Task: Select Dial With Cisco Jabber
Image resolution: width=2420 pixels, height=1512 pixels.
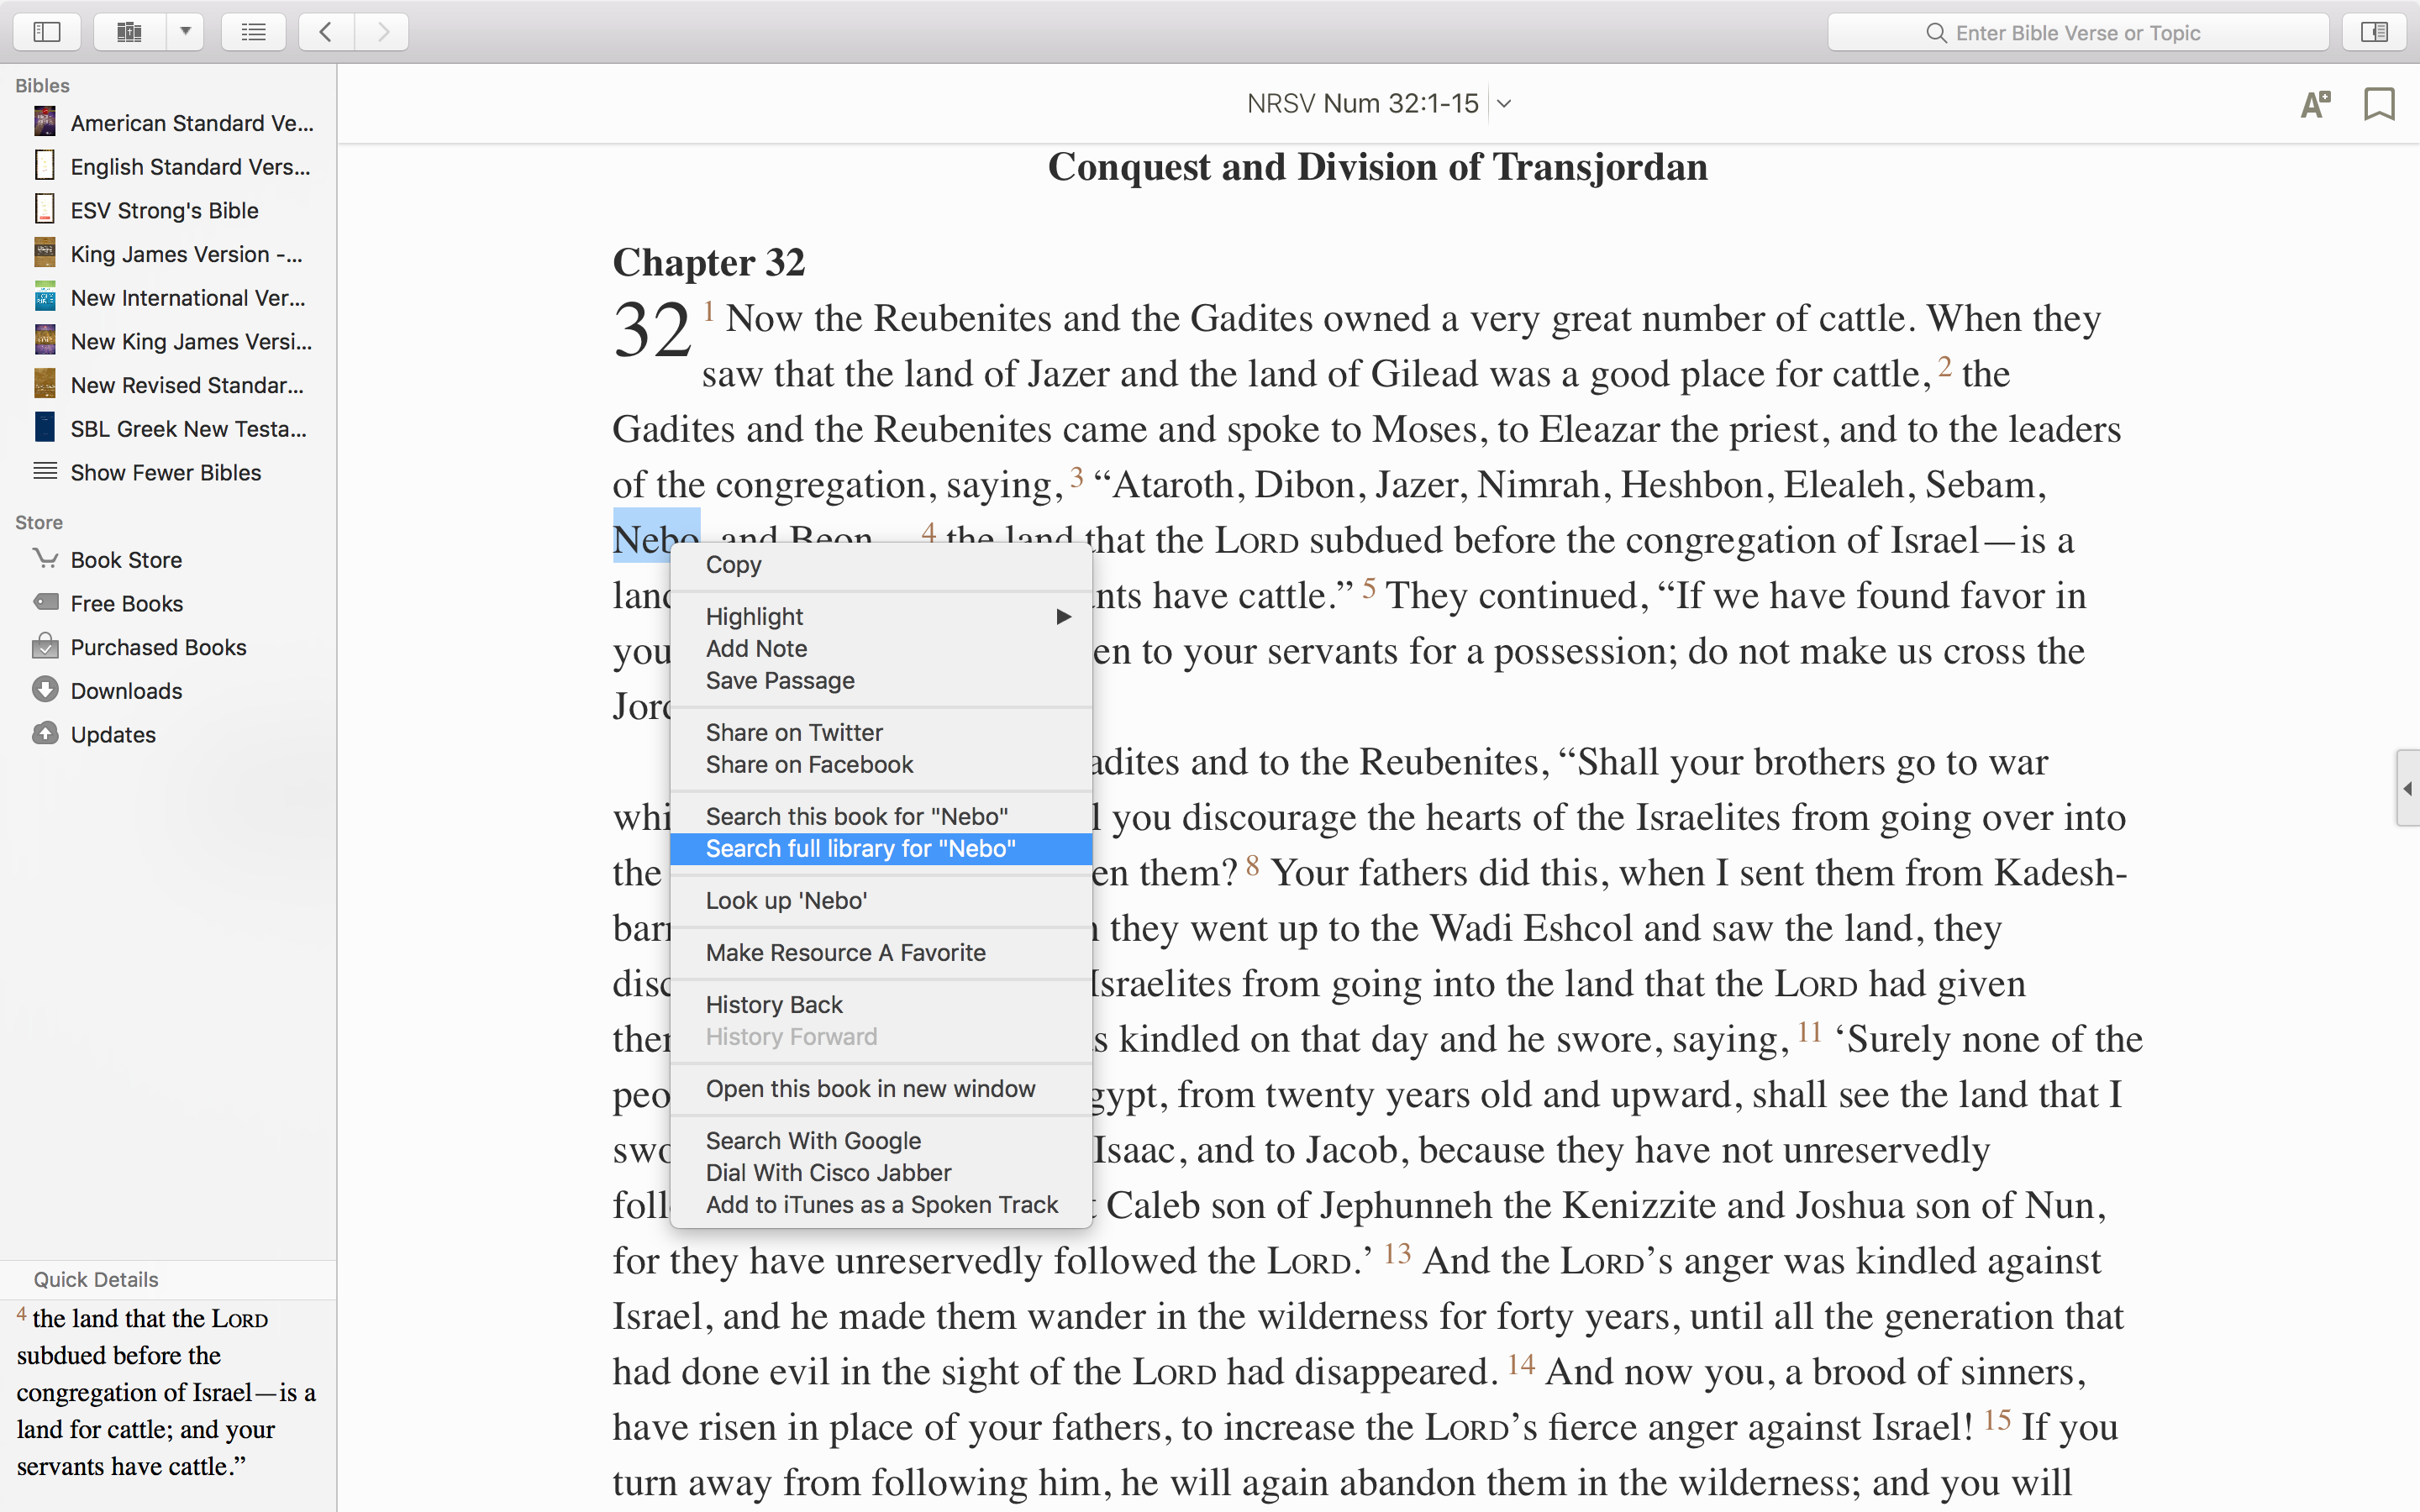Action: [x=881, y=1173]
